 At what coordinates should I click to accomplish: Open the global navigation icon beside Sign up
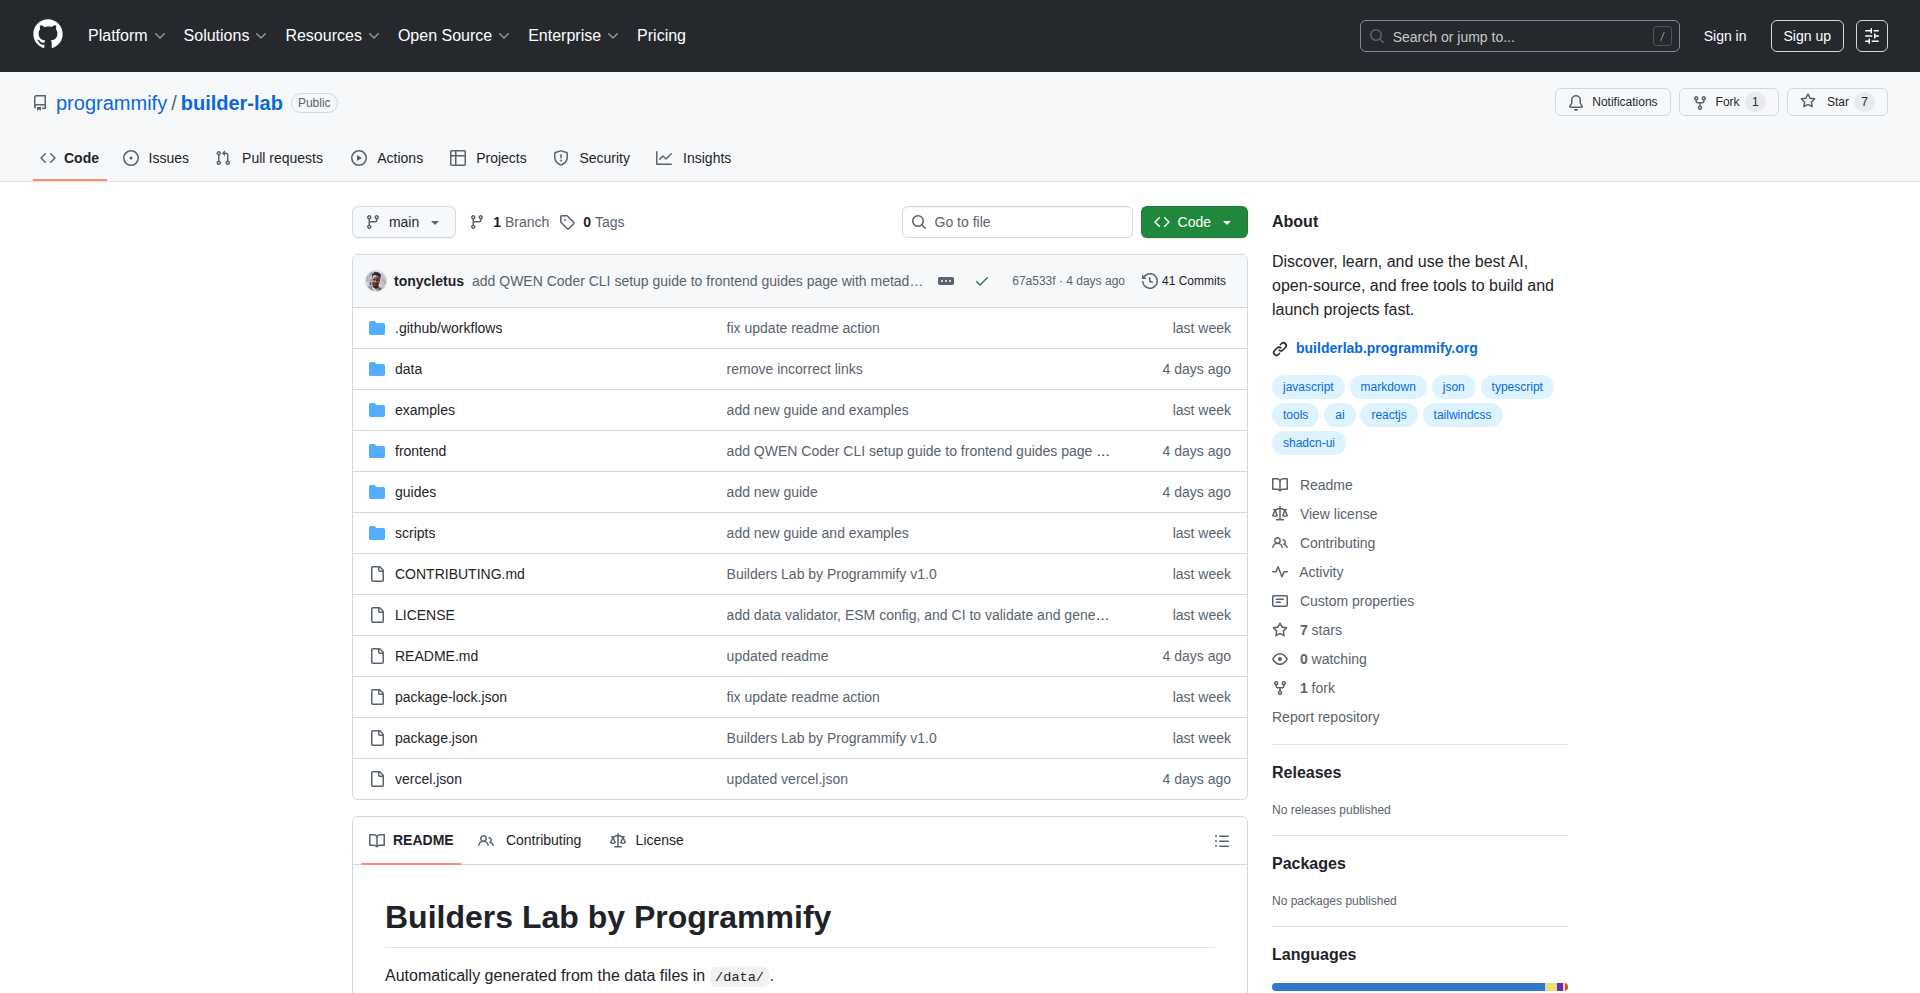1871,36
